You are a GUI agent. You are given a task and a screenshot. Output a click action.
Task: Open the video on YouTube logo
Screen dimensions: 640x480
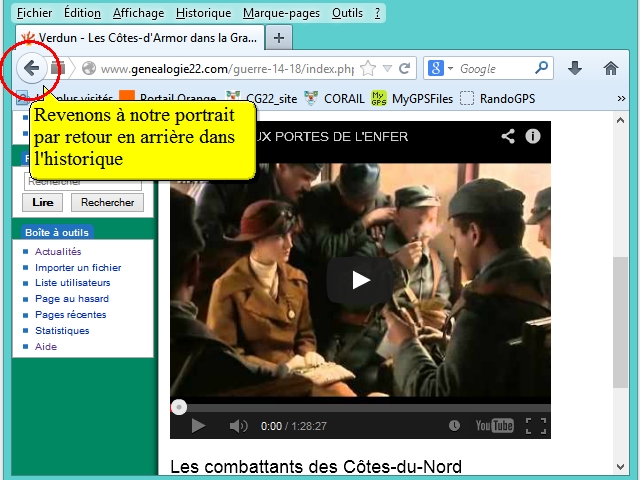pyautogui.click(x=494, y=426)
